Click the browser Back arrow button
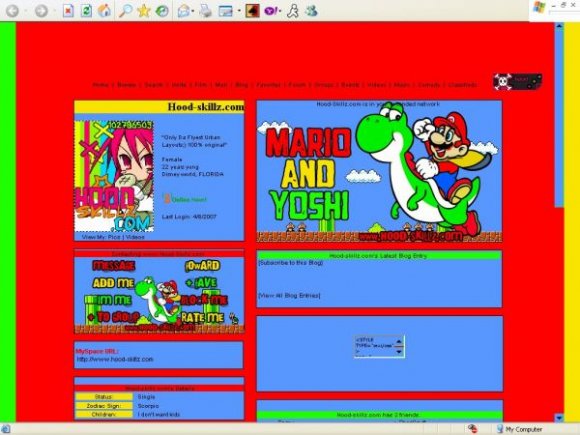 (x=12, y=11)
